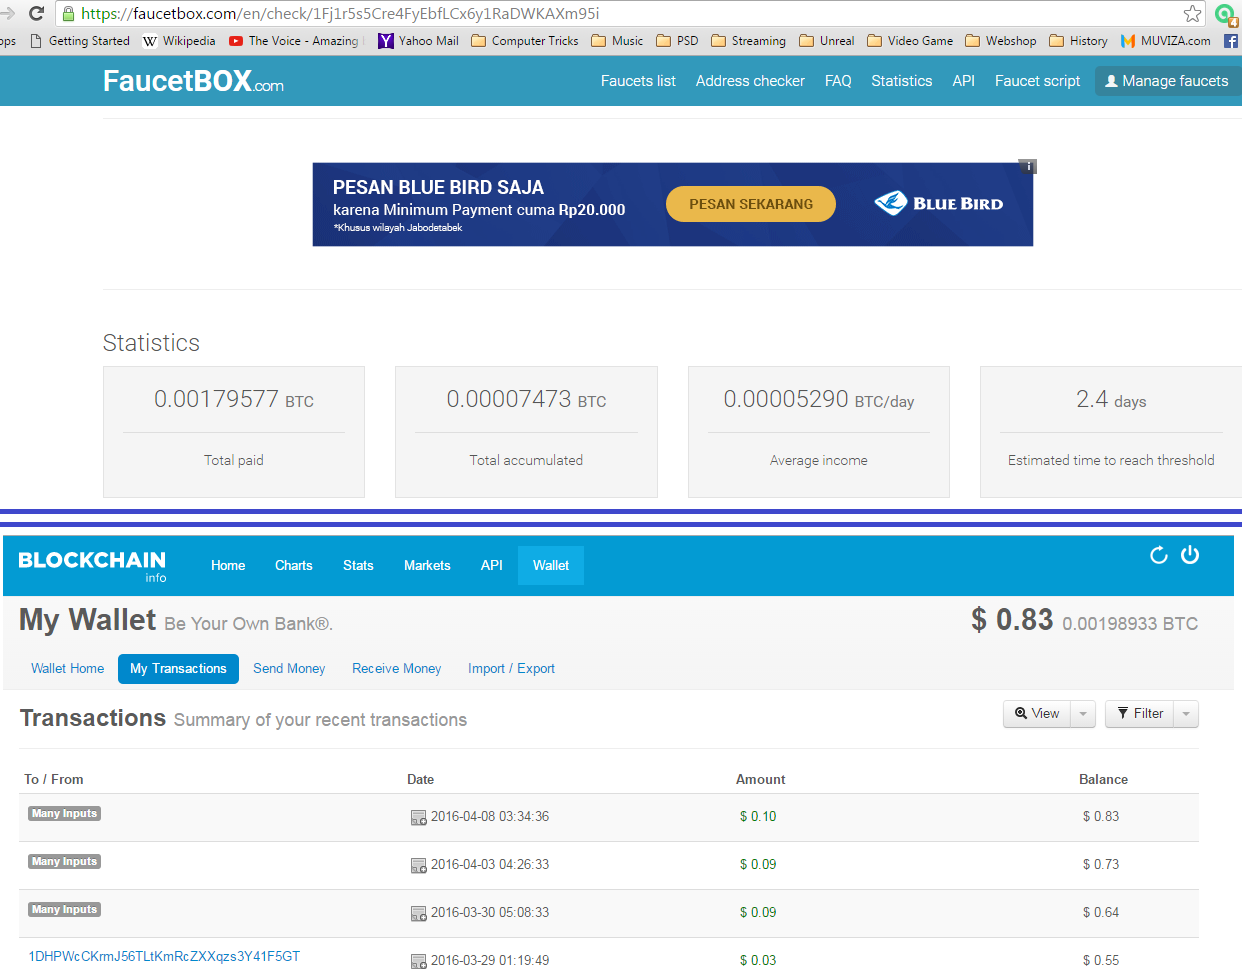
Task: Open the Facebook bookmark icon
Action: click(x=1231, y=41)
